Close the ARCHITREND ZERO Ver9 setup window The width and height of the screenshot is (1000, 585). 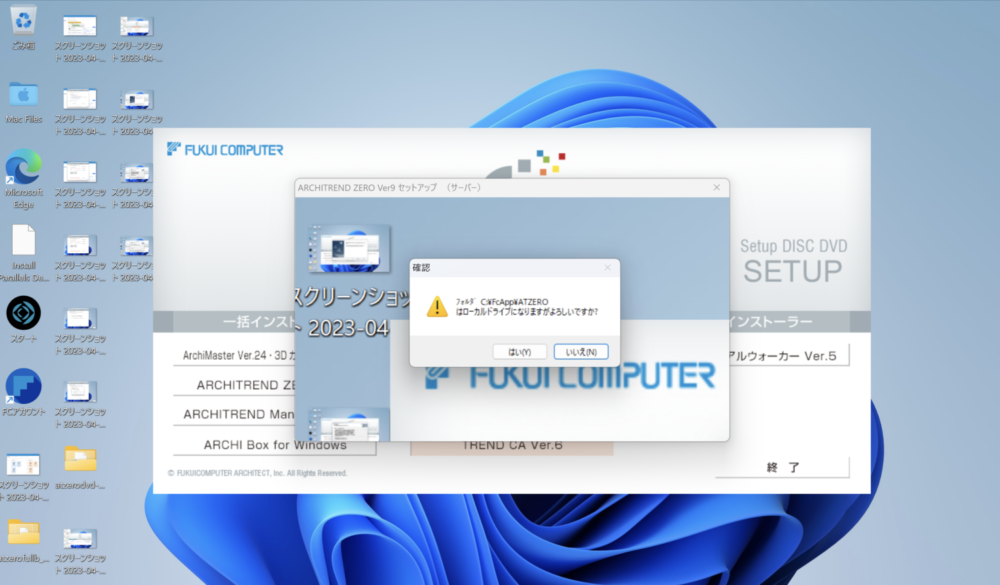tap(716, 188)
